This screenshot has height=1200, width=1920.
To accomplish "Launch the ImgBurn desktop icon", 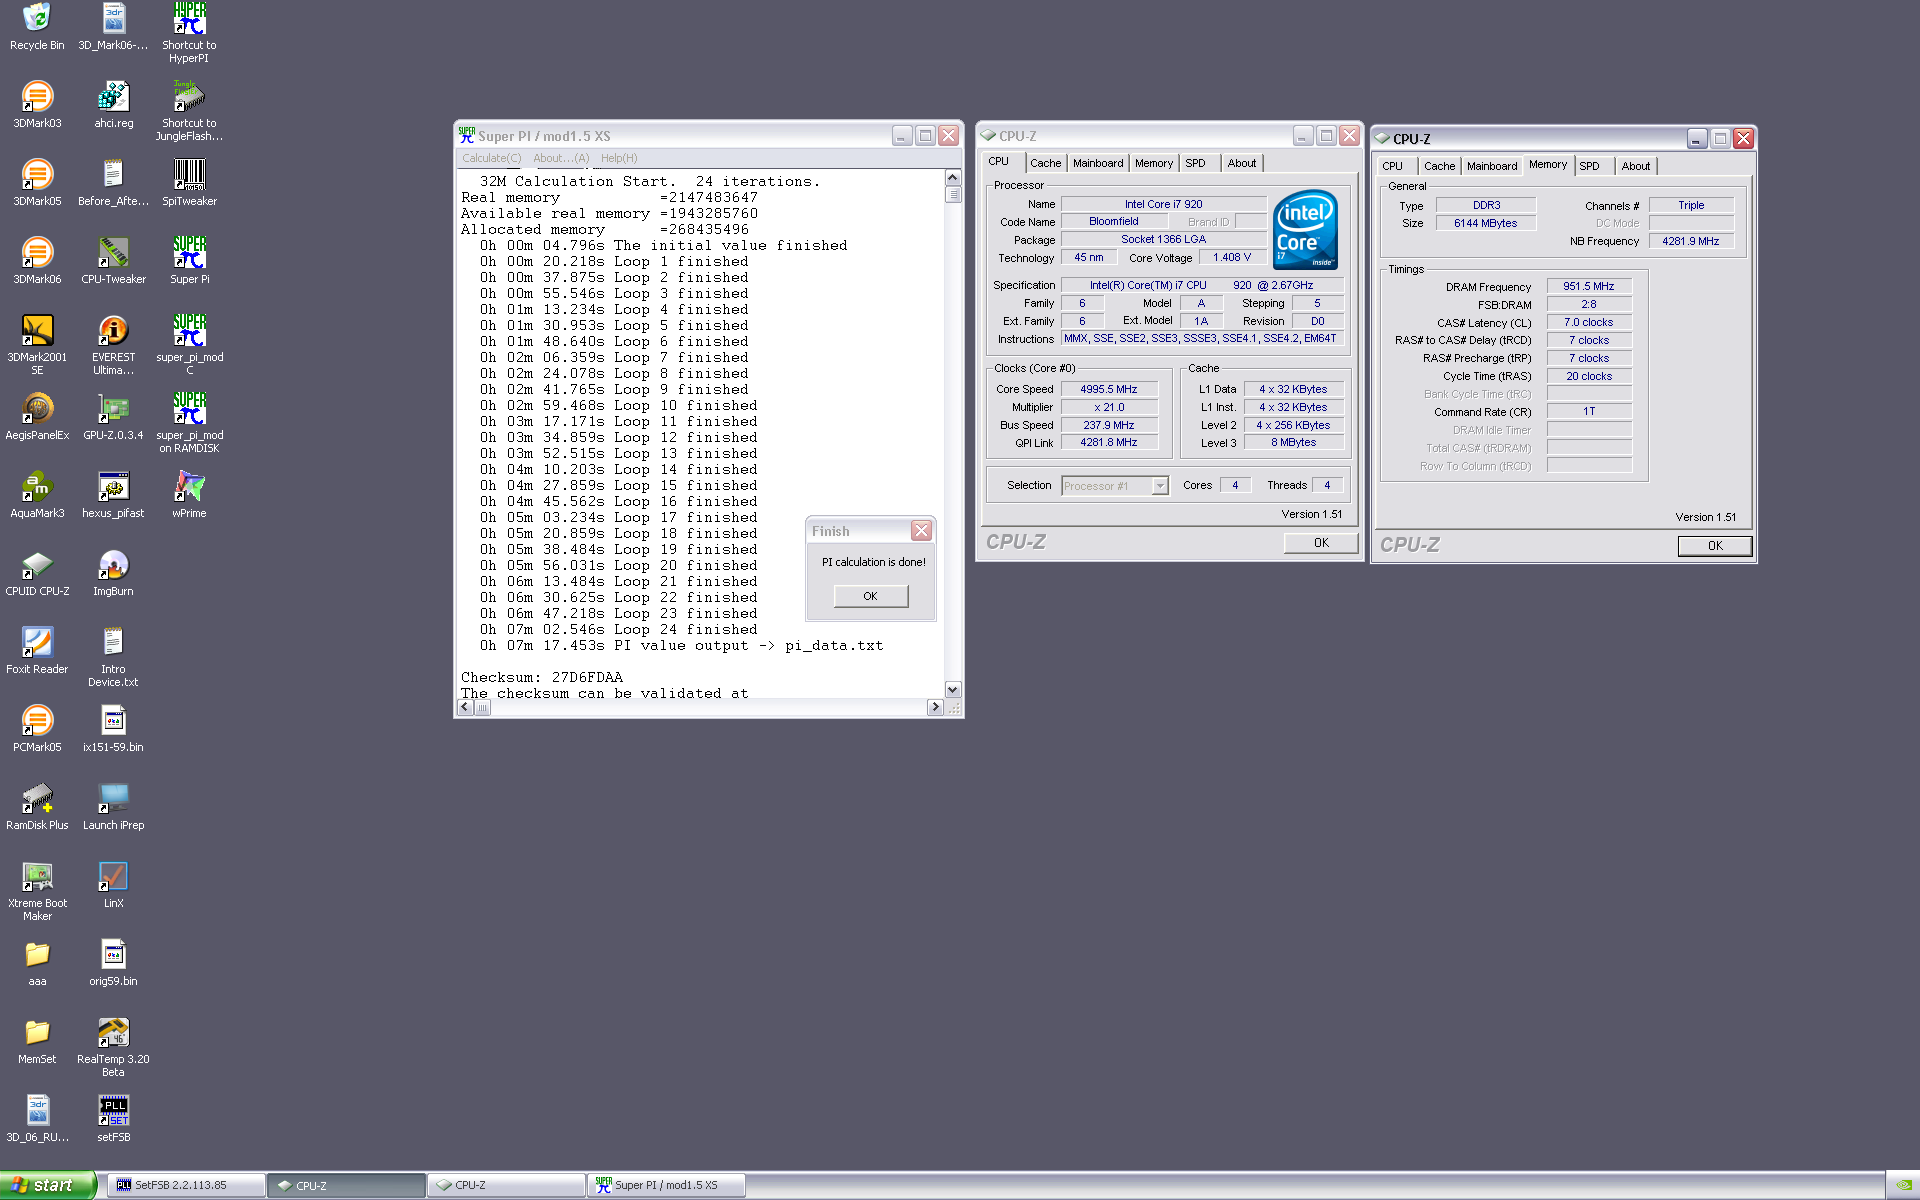I will [x=113, y=572].
